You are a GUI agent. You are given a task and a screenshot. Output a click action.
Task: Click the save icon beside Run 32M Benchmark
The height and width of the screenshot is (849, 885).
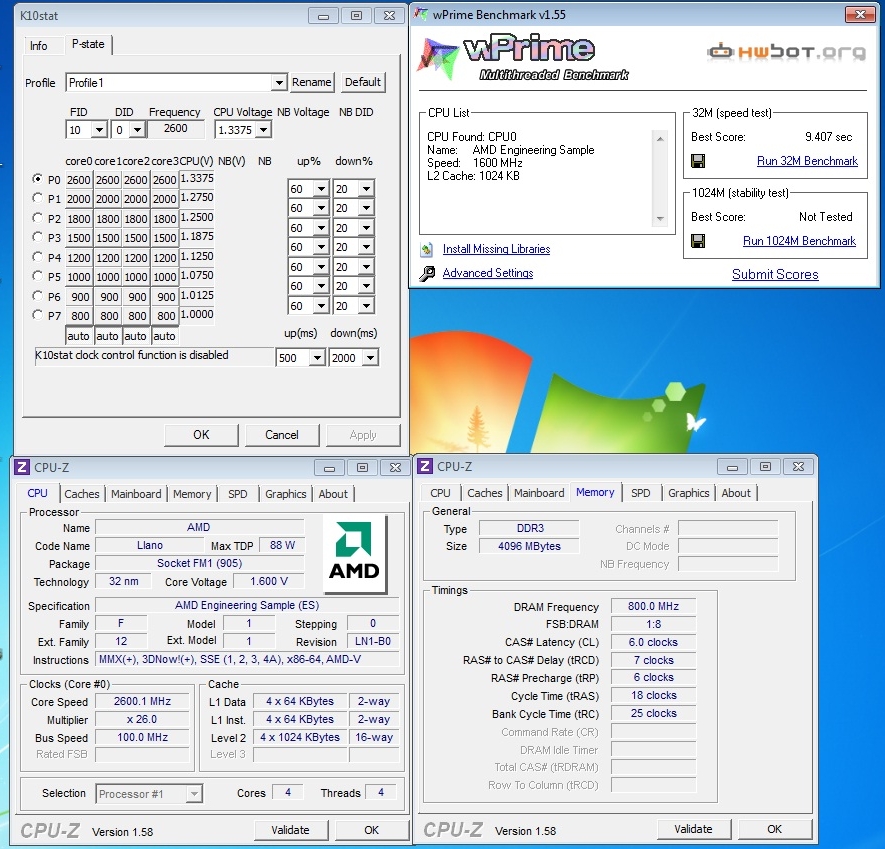[698, 161]
